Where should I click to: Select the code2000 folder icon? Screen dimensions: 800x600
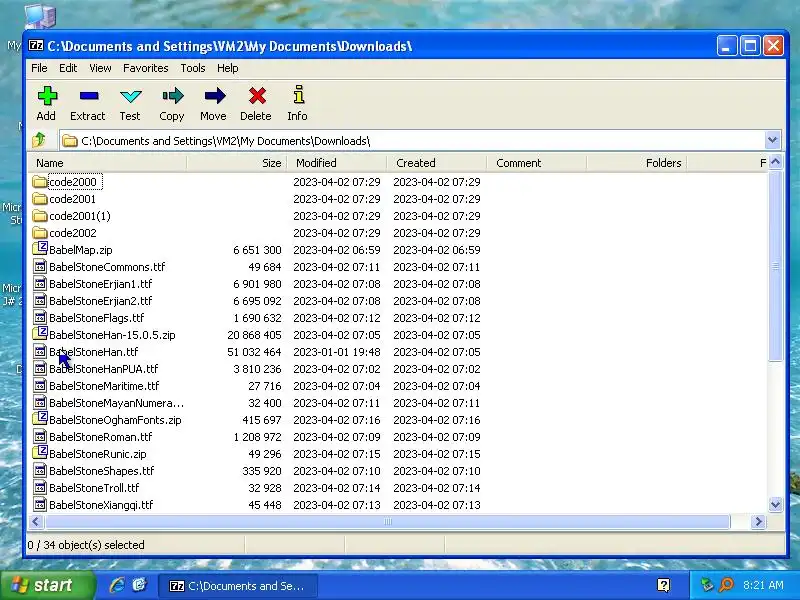click(x=39, y=182)
